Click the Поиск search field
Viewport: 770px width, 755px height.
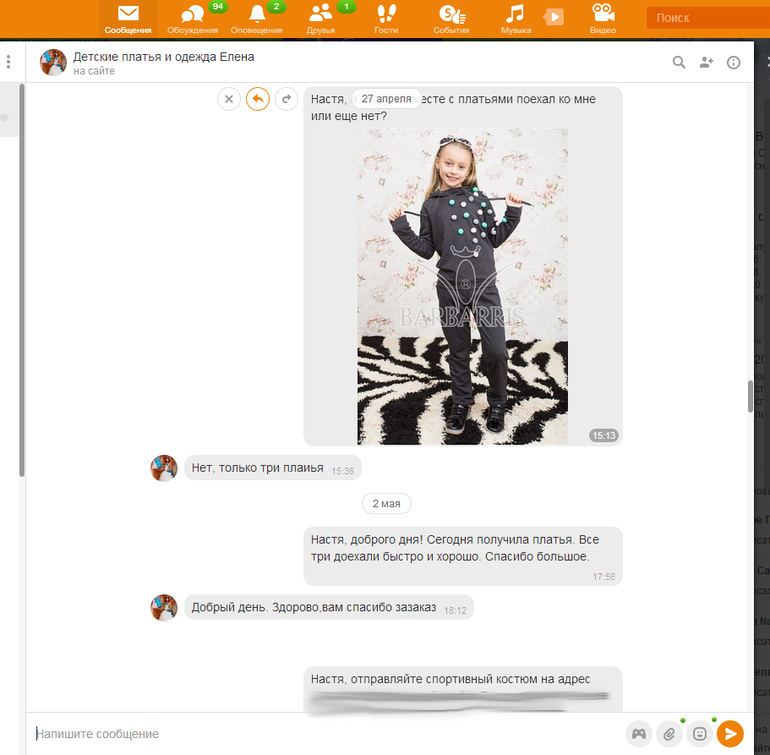coord(705,18)
